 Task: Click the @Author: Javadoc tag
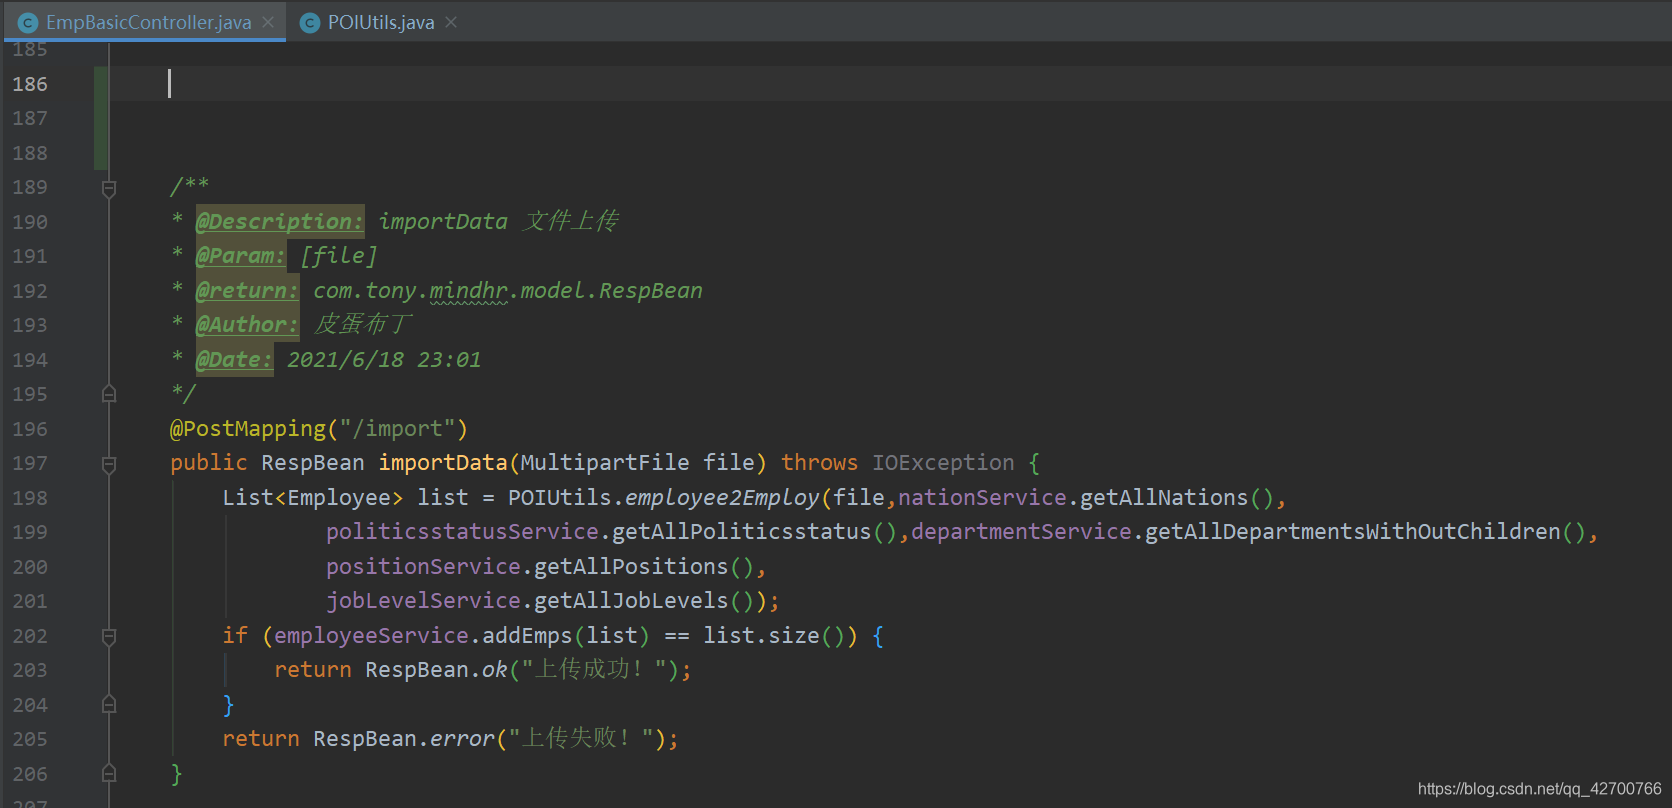point(247,325)
